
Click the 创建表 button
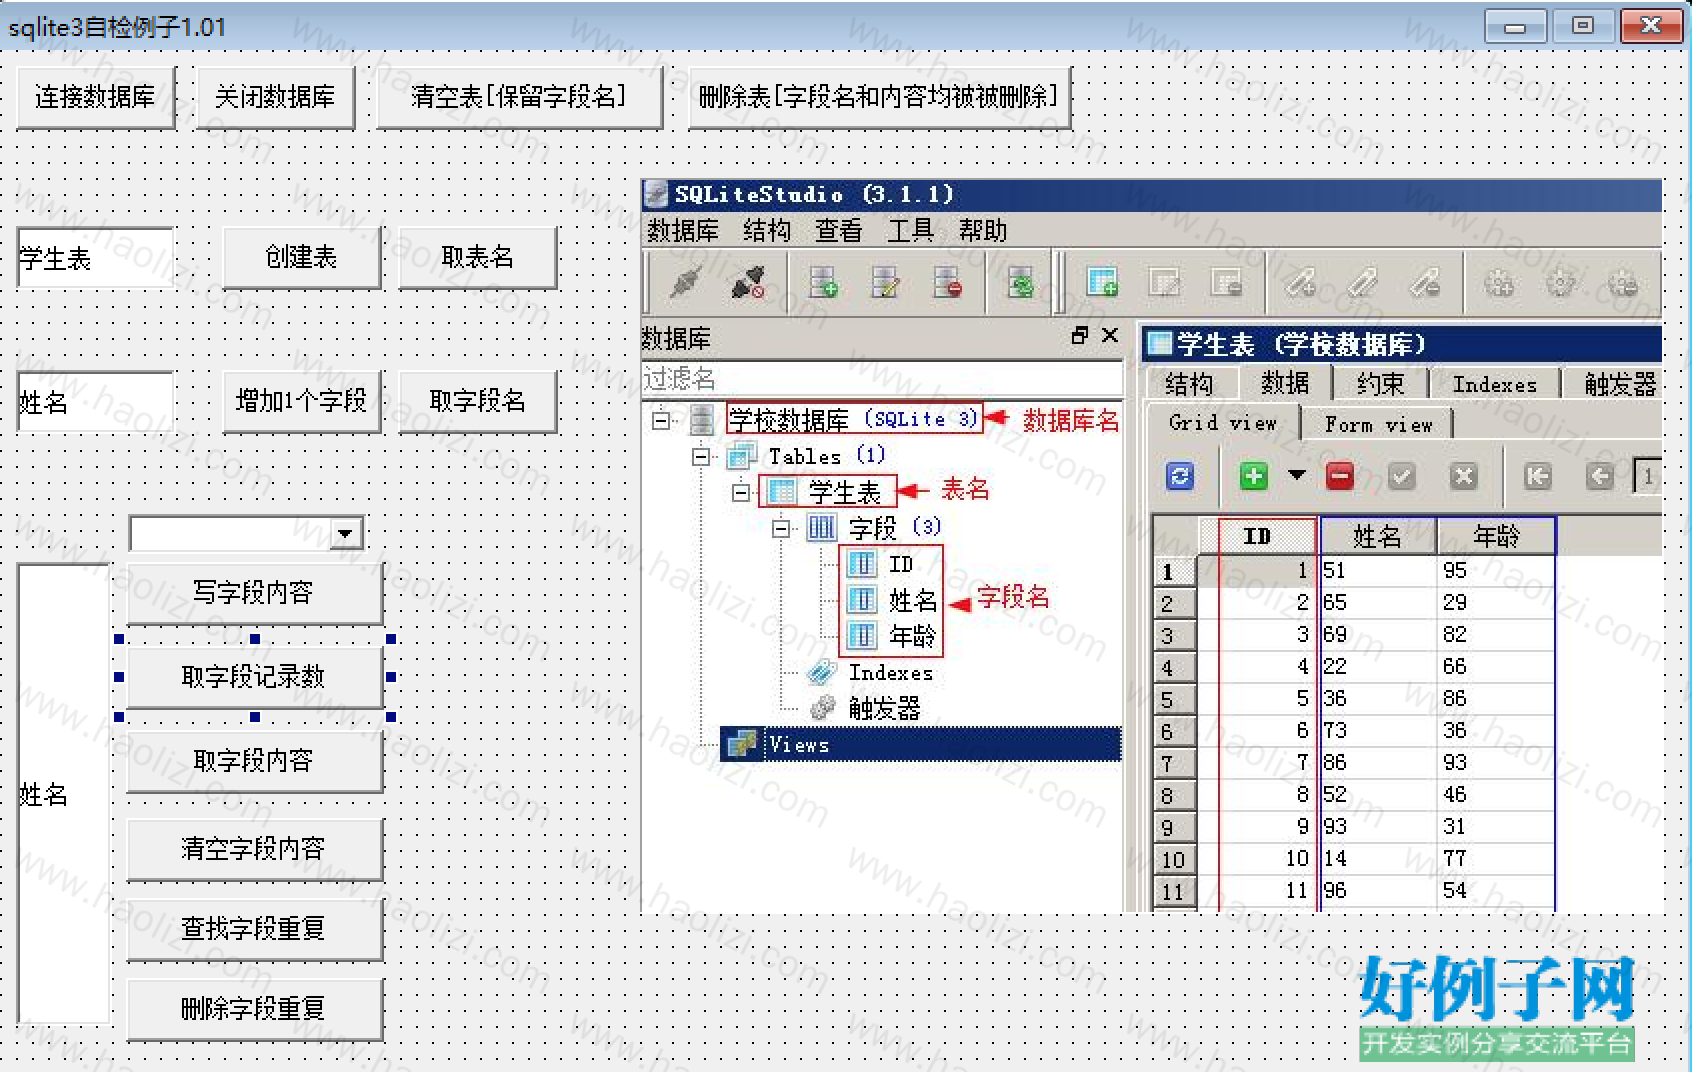pyautogui.click(x=301, y=257)
